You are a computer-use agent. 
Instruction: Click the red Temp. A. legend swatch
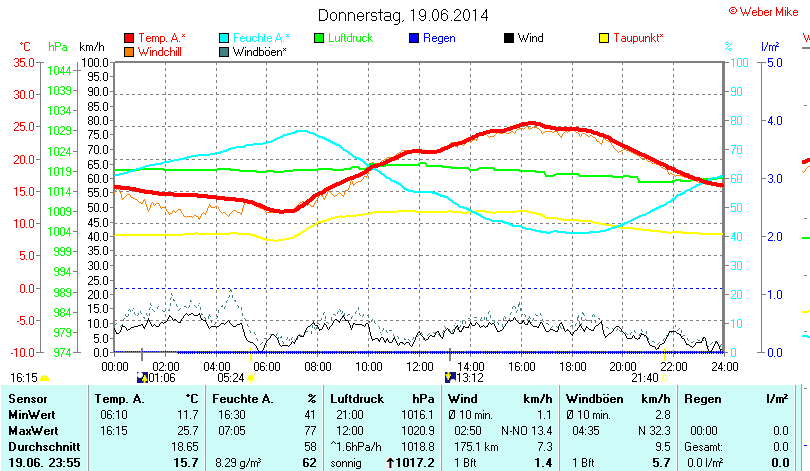[x=128, y=38]
